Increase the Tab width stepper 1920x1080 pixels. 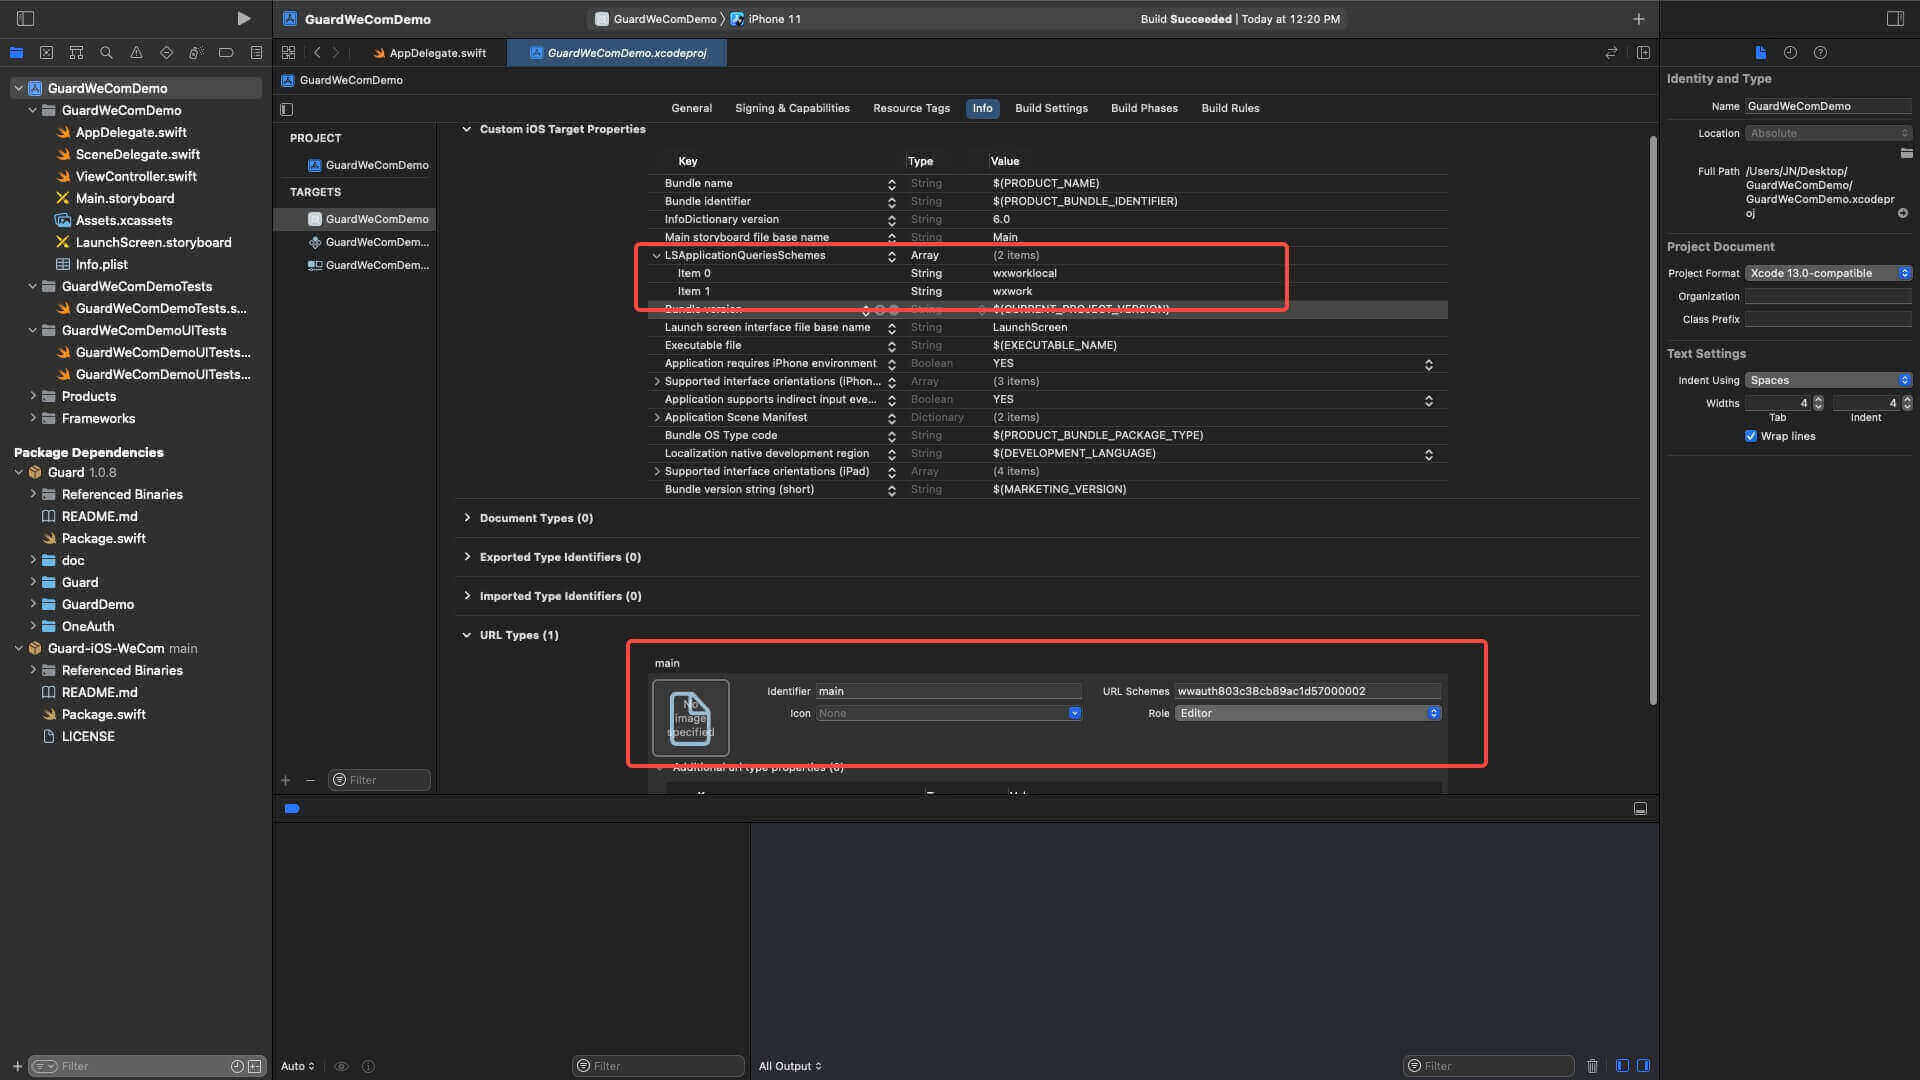coord(1818,399)
